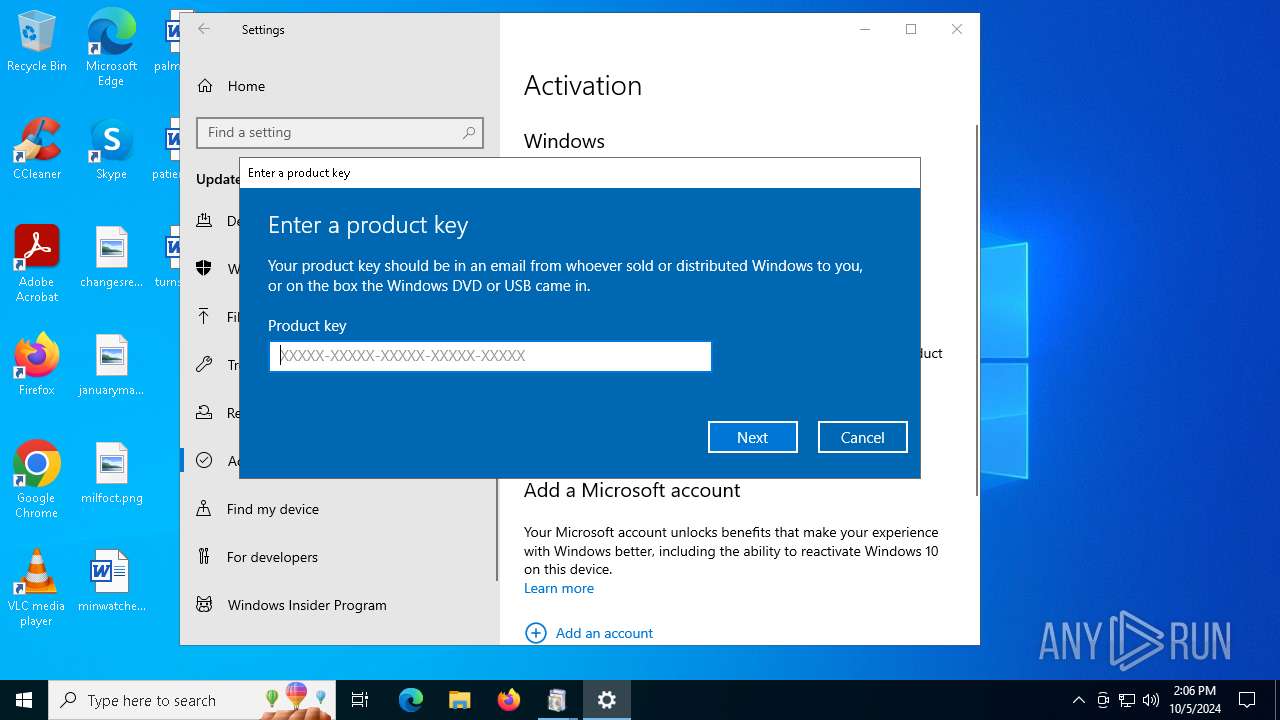Select Activation checkmark icon in sidebar

pyautogui.click(x=204, y=460)
